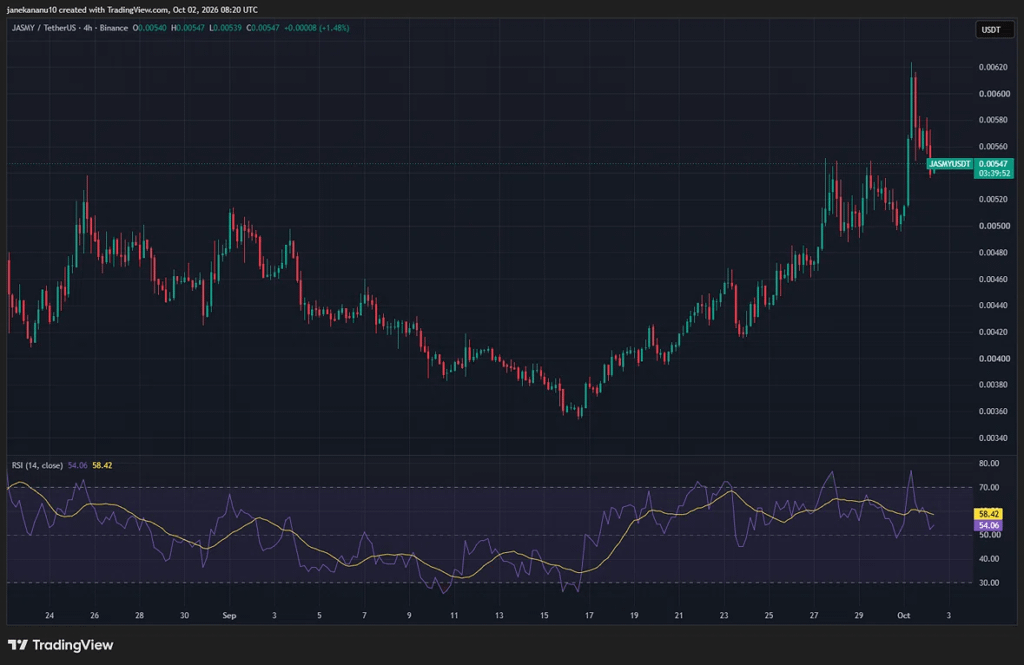Click the 0.00340 price scale label
Viewport: 1024px width, 665px height.
994,438
